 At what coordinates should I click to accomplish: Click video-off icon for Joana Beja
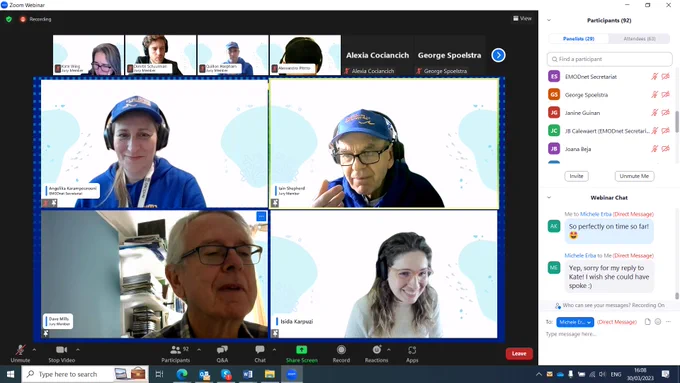click(666, 149)
